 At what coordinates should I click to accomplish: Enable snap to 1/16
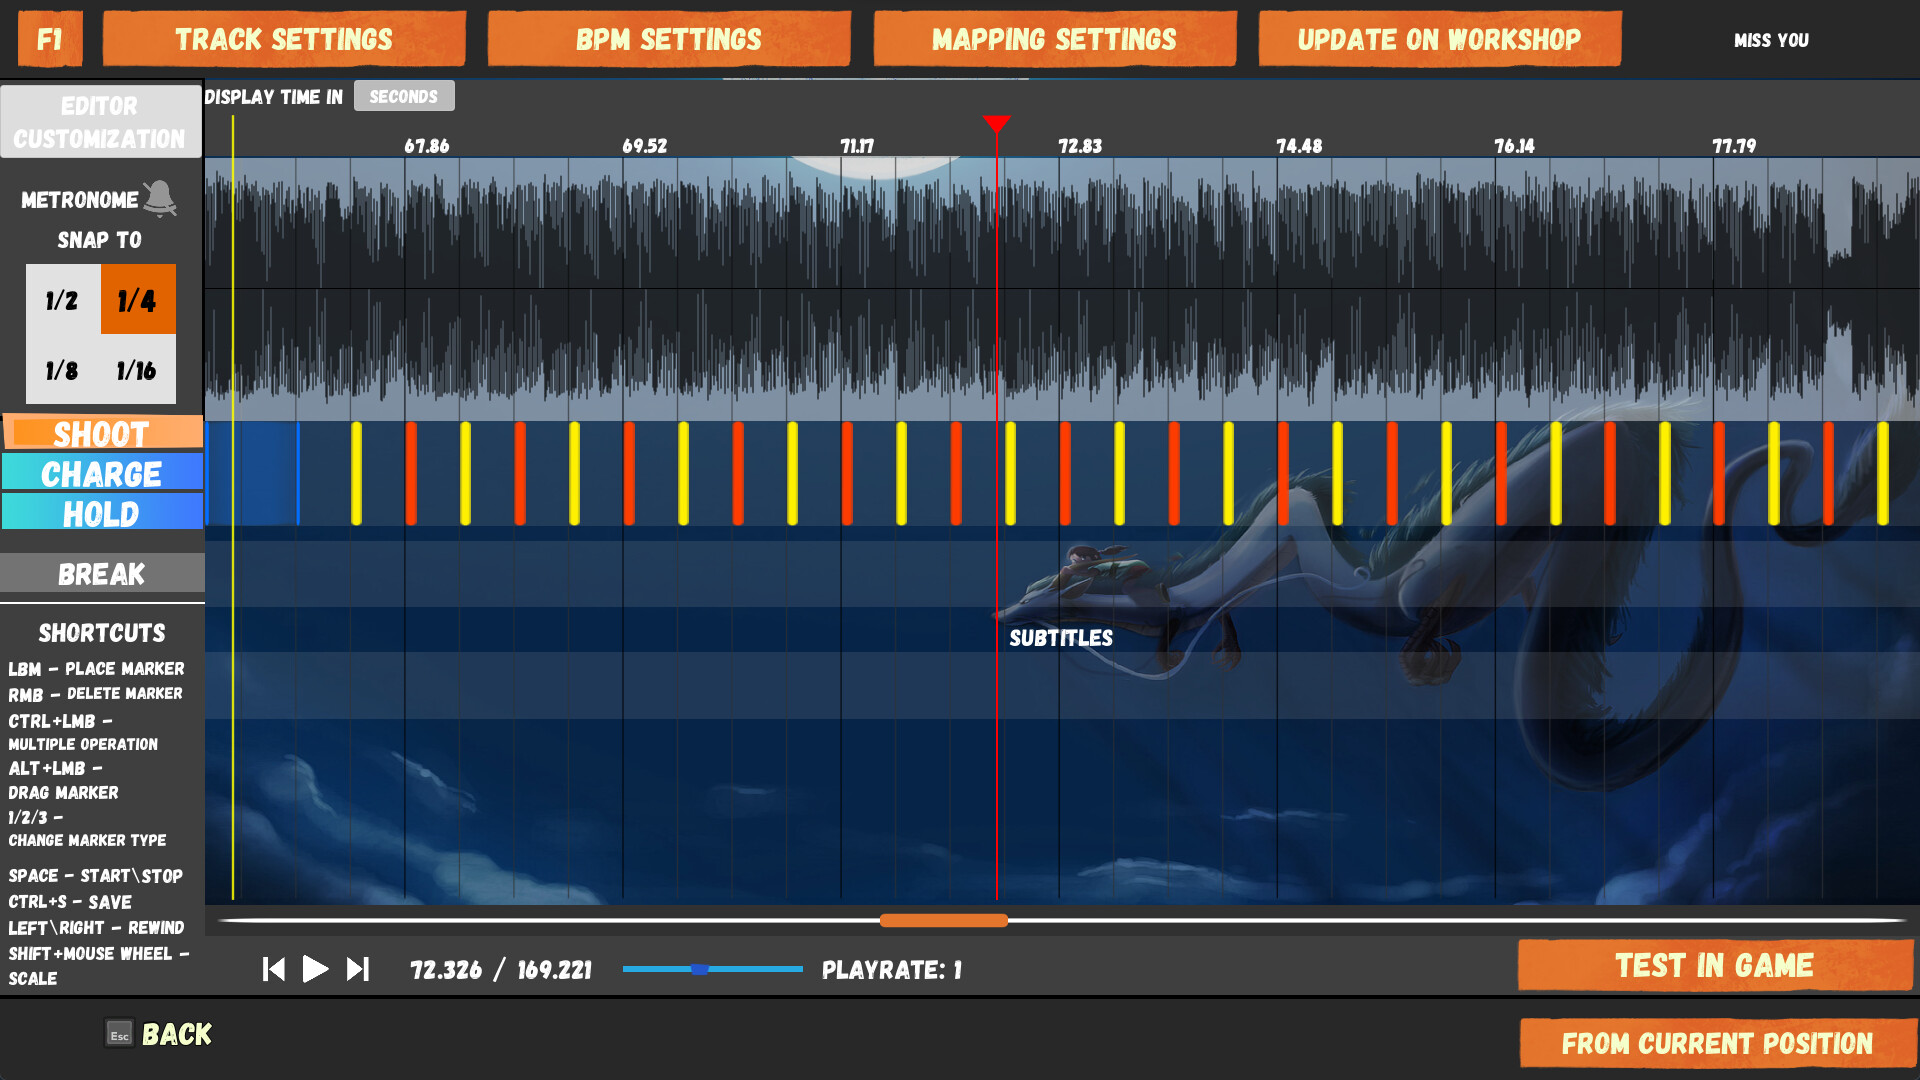[x=137, y=370]
